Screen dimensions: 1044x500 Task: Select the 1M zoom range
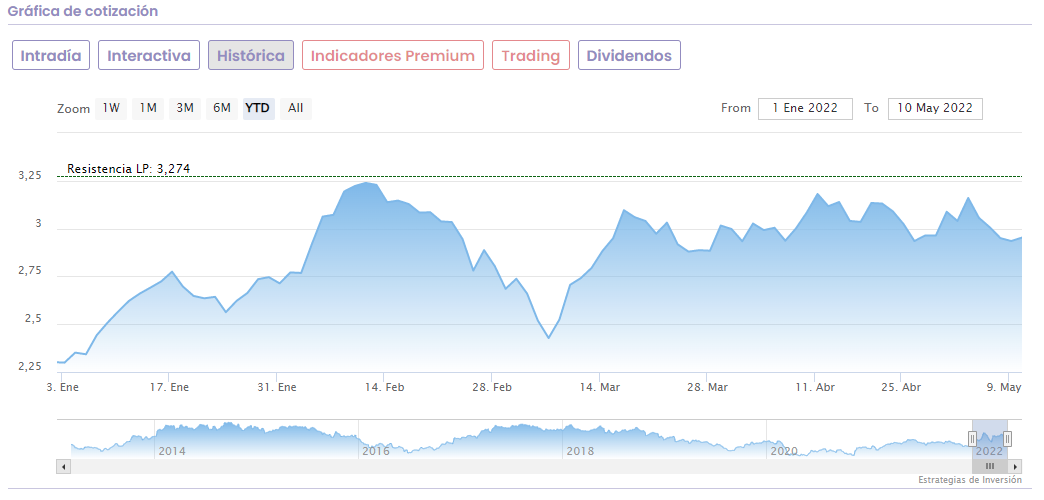[148, 108]
